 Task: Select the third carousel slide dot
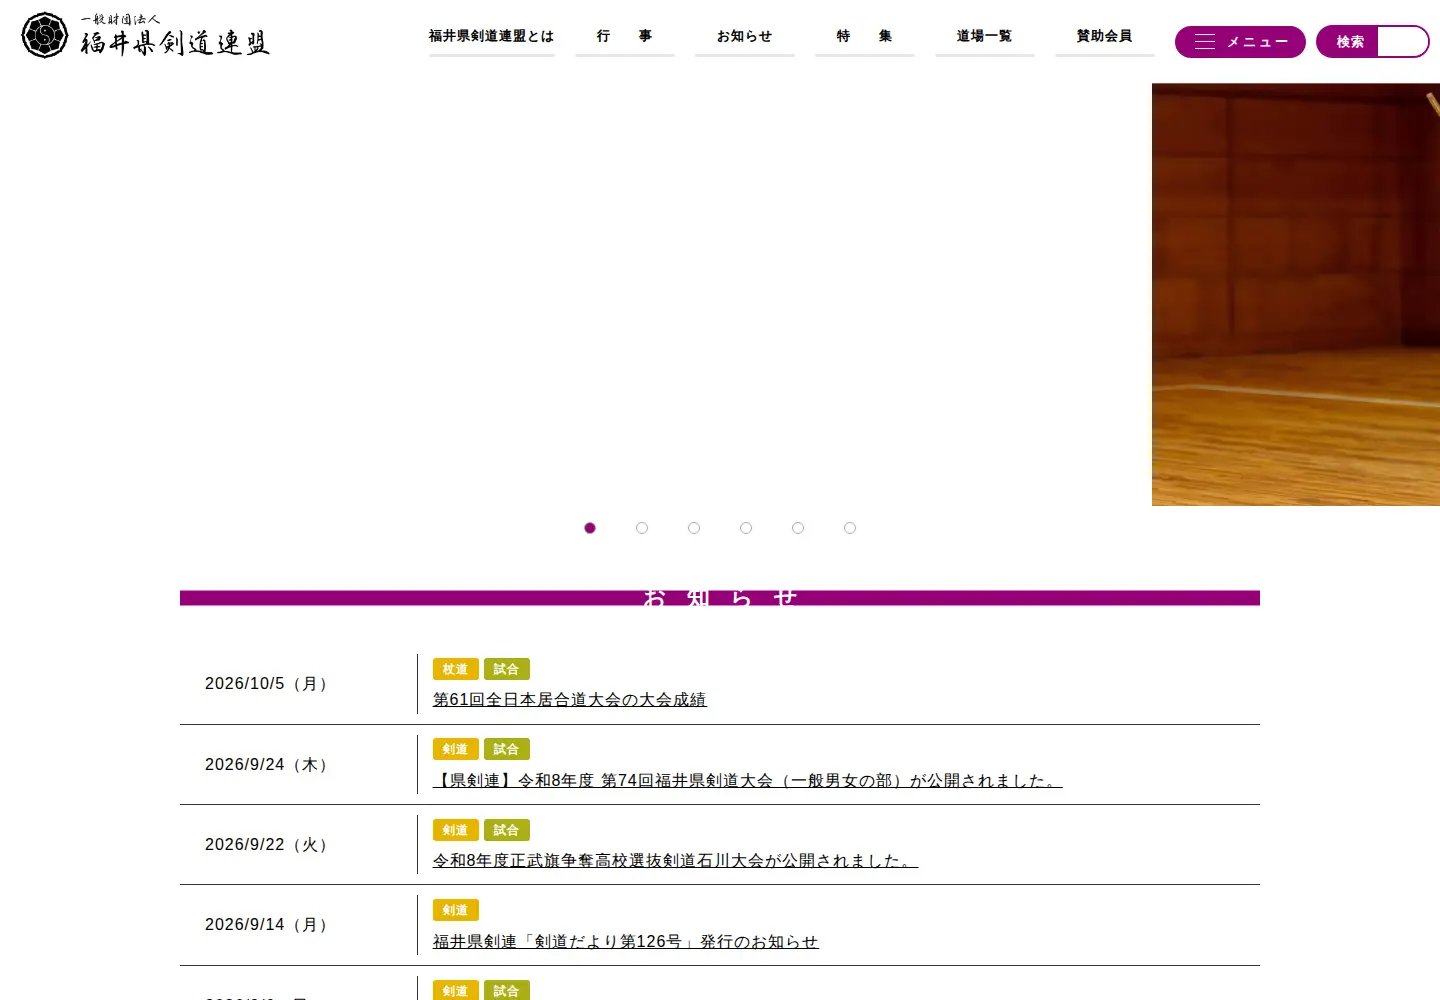pyautogui.click(x=694, y=528)
